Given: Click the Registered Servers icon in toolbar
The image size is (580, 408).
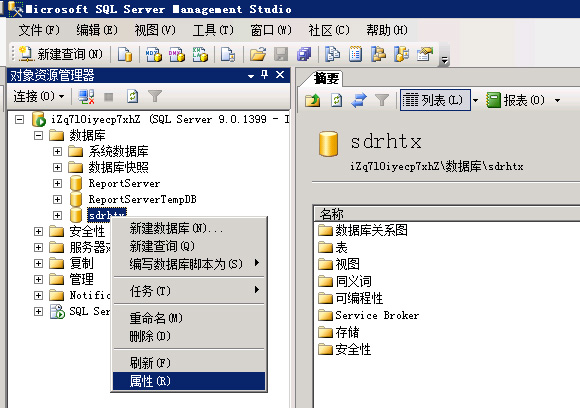Looking at the screenshot, I should (x=332, y=54).
